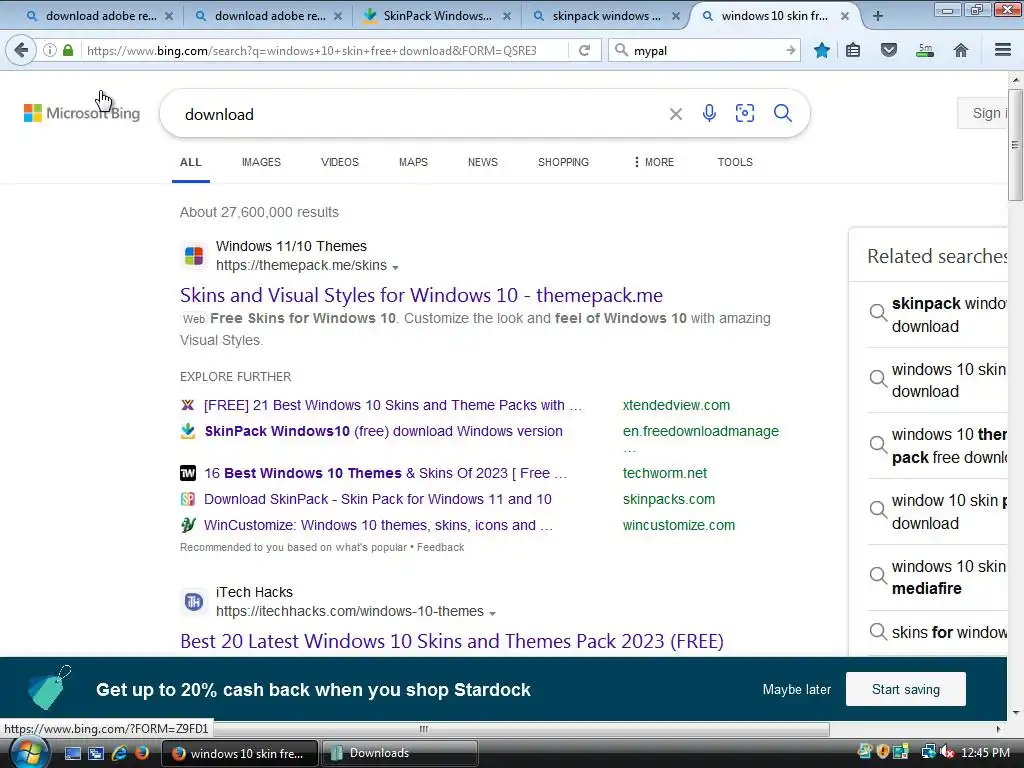1024x768 pixels.
Task: Click the search go arrow in mypal box
Action: [x=790, y=50]
